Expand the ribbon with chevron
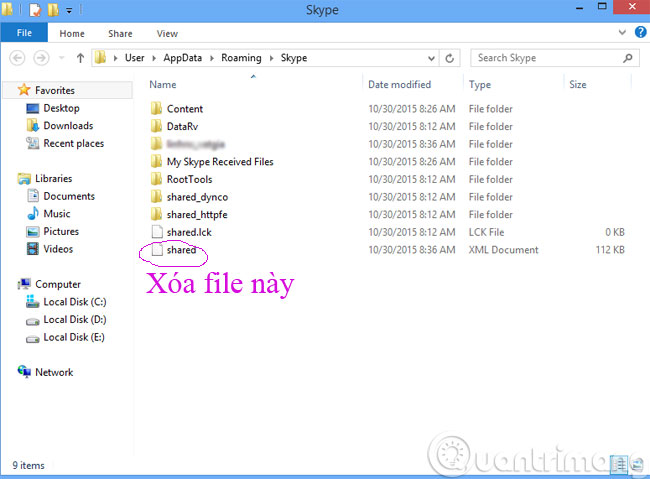This screenshot has height=479, width=650. click(622, 32)
